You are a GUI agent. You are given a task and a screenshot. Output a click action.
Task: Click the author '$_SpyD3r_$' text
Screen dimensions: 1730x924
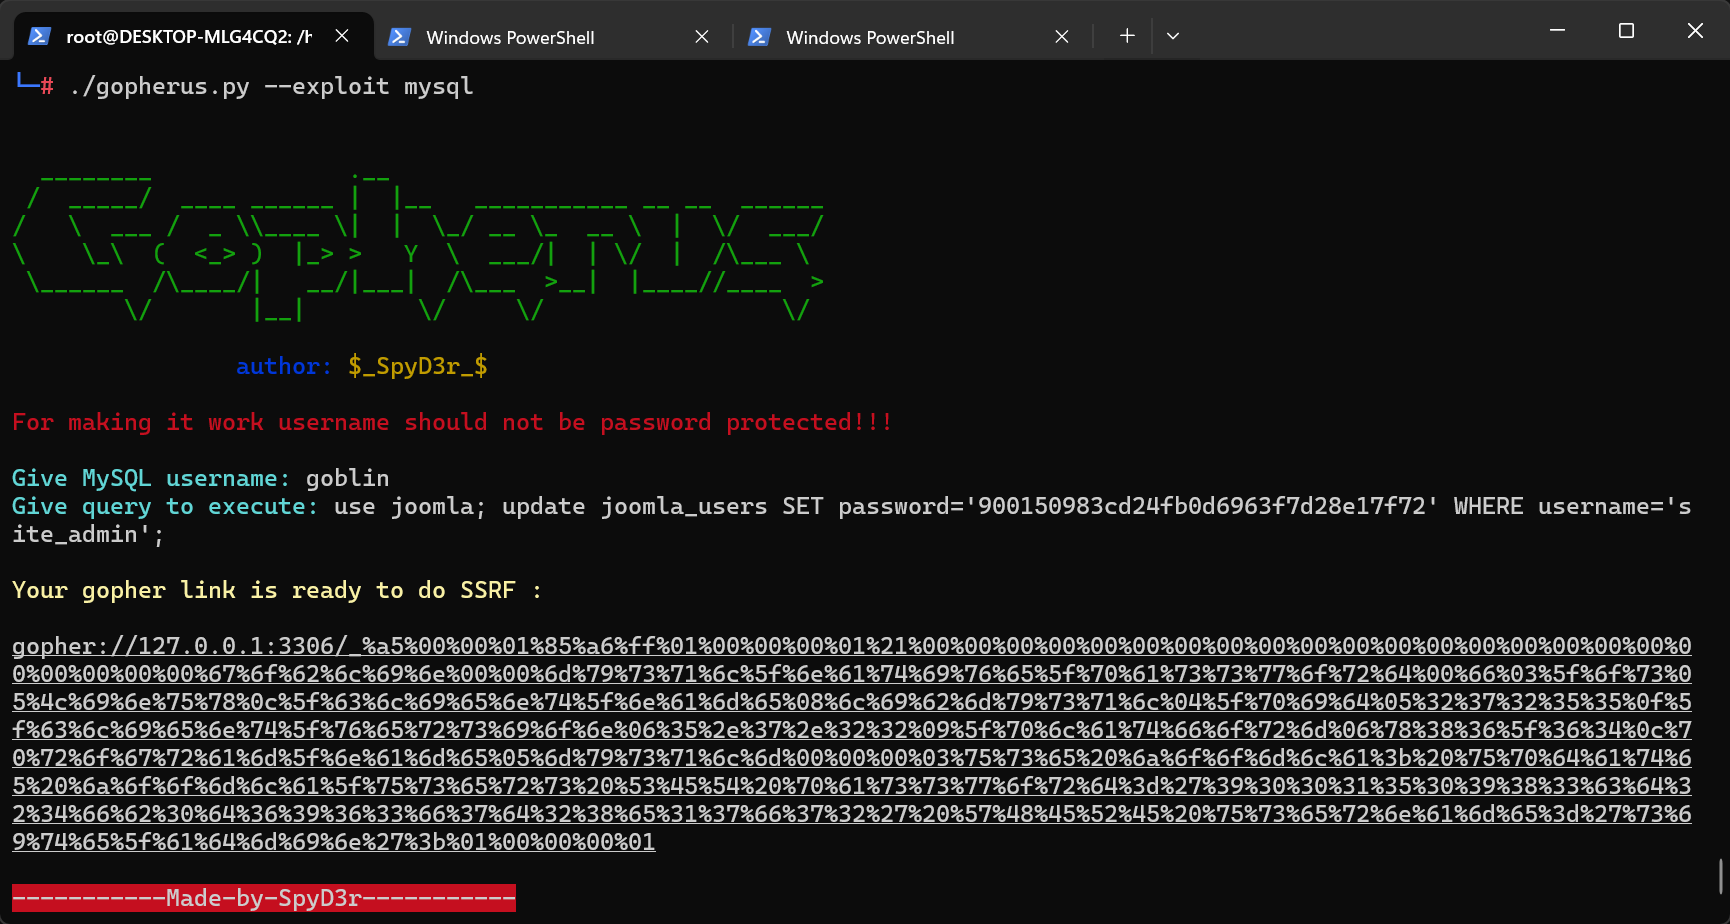click(418, 366)
